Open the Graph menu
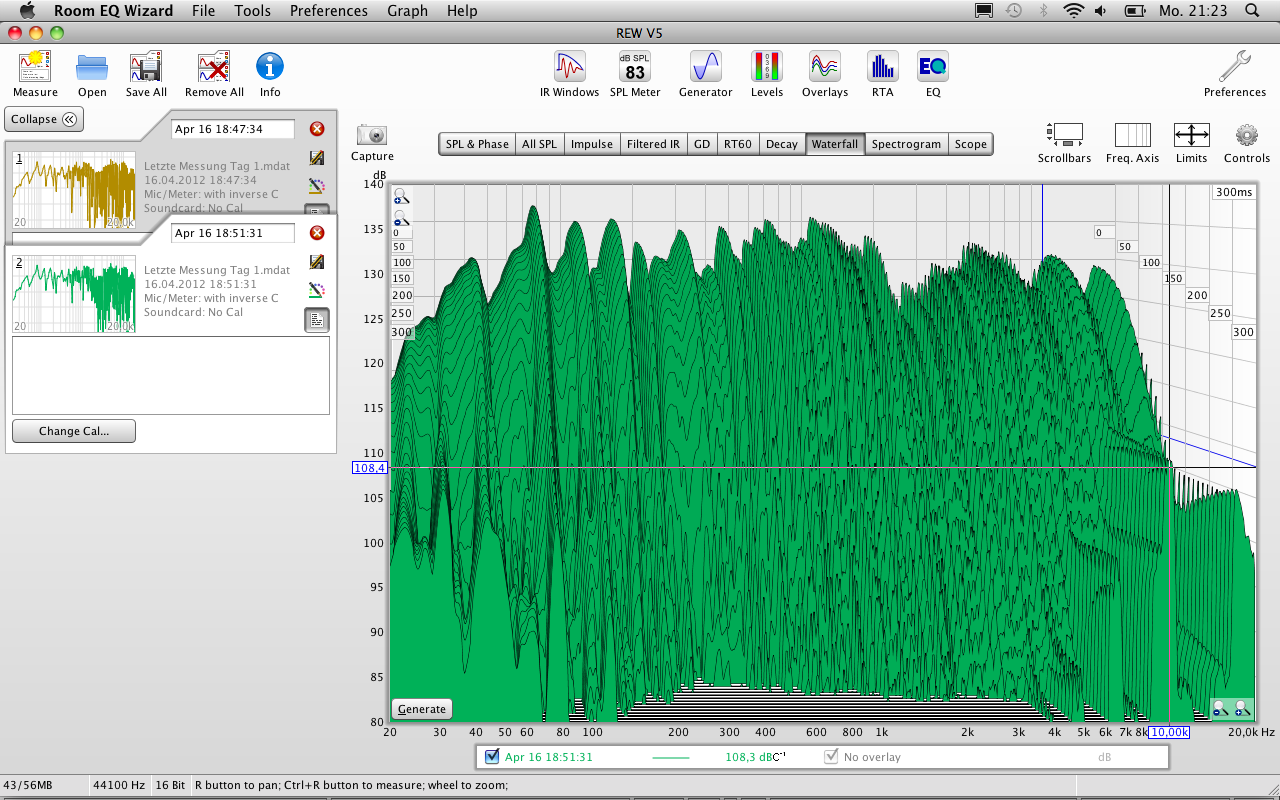 click(407, 11)
